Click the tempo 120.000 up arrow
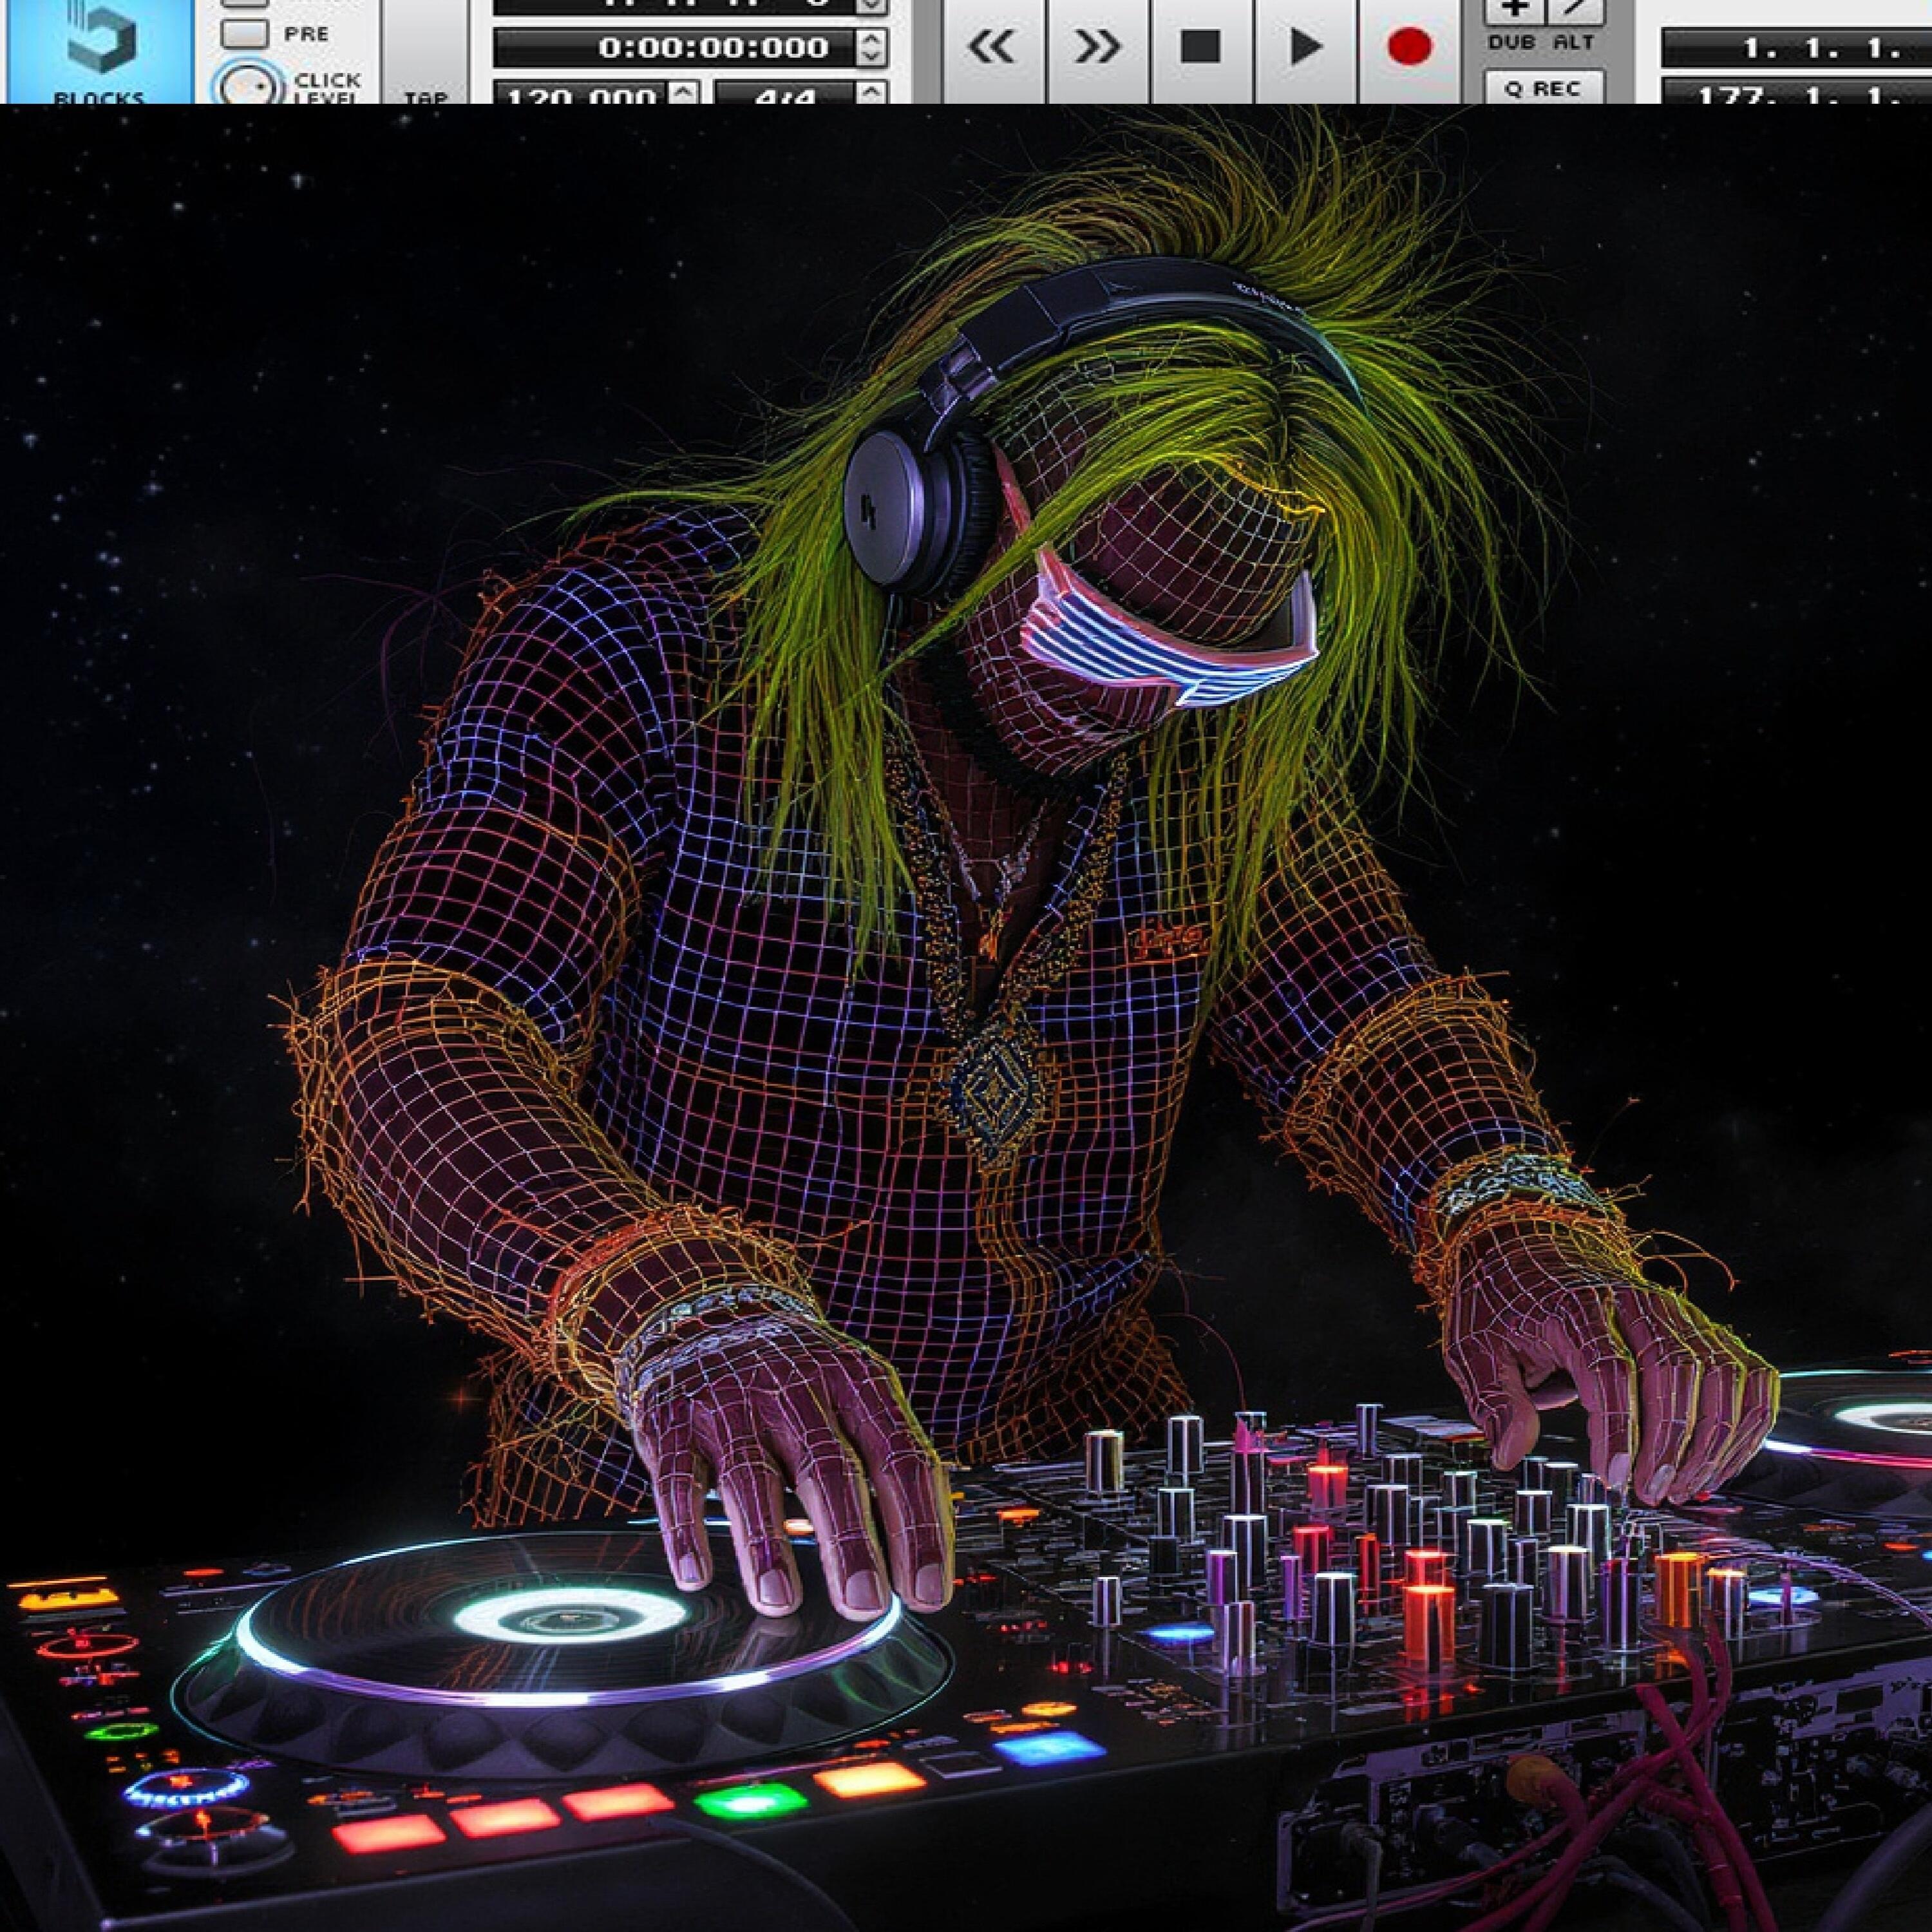Viewport: 1932px width, 1932px height. 683,91
